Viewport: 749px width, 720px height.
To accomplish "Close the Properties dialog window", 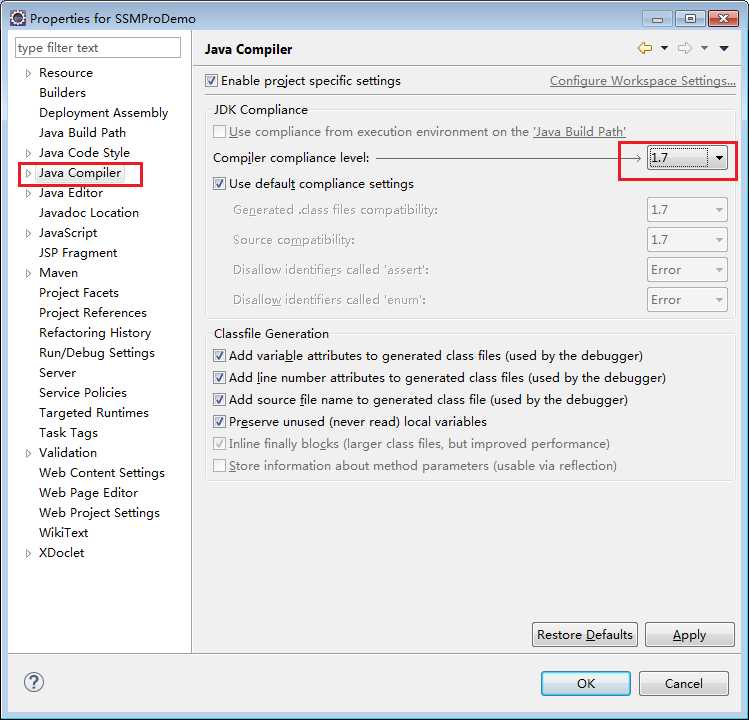I will [724, 19].
